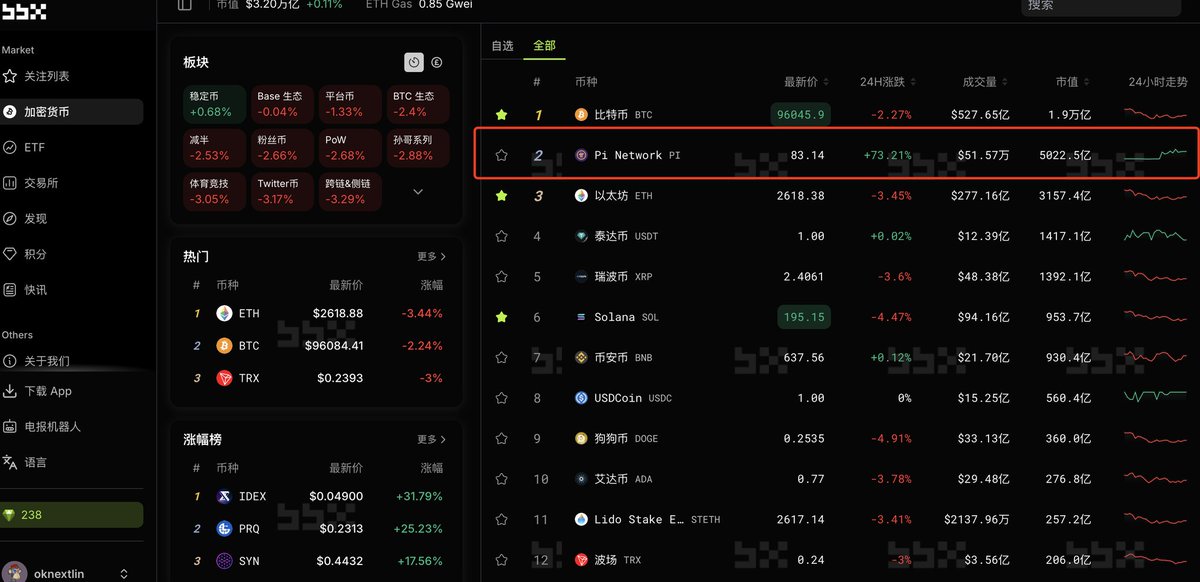
Task: Click IDEX icon in 涨幅榜
Action: coord(224,496)
